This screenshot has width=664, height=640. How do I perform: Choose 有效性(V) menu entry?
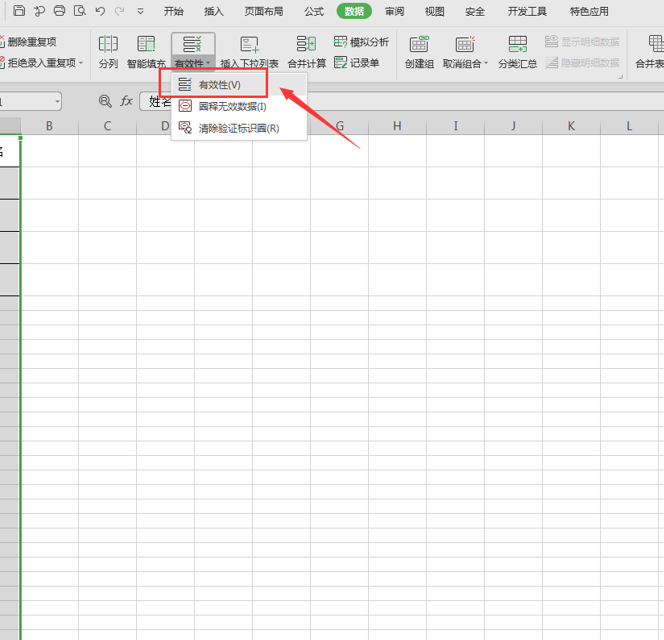tap(239, 85)
